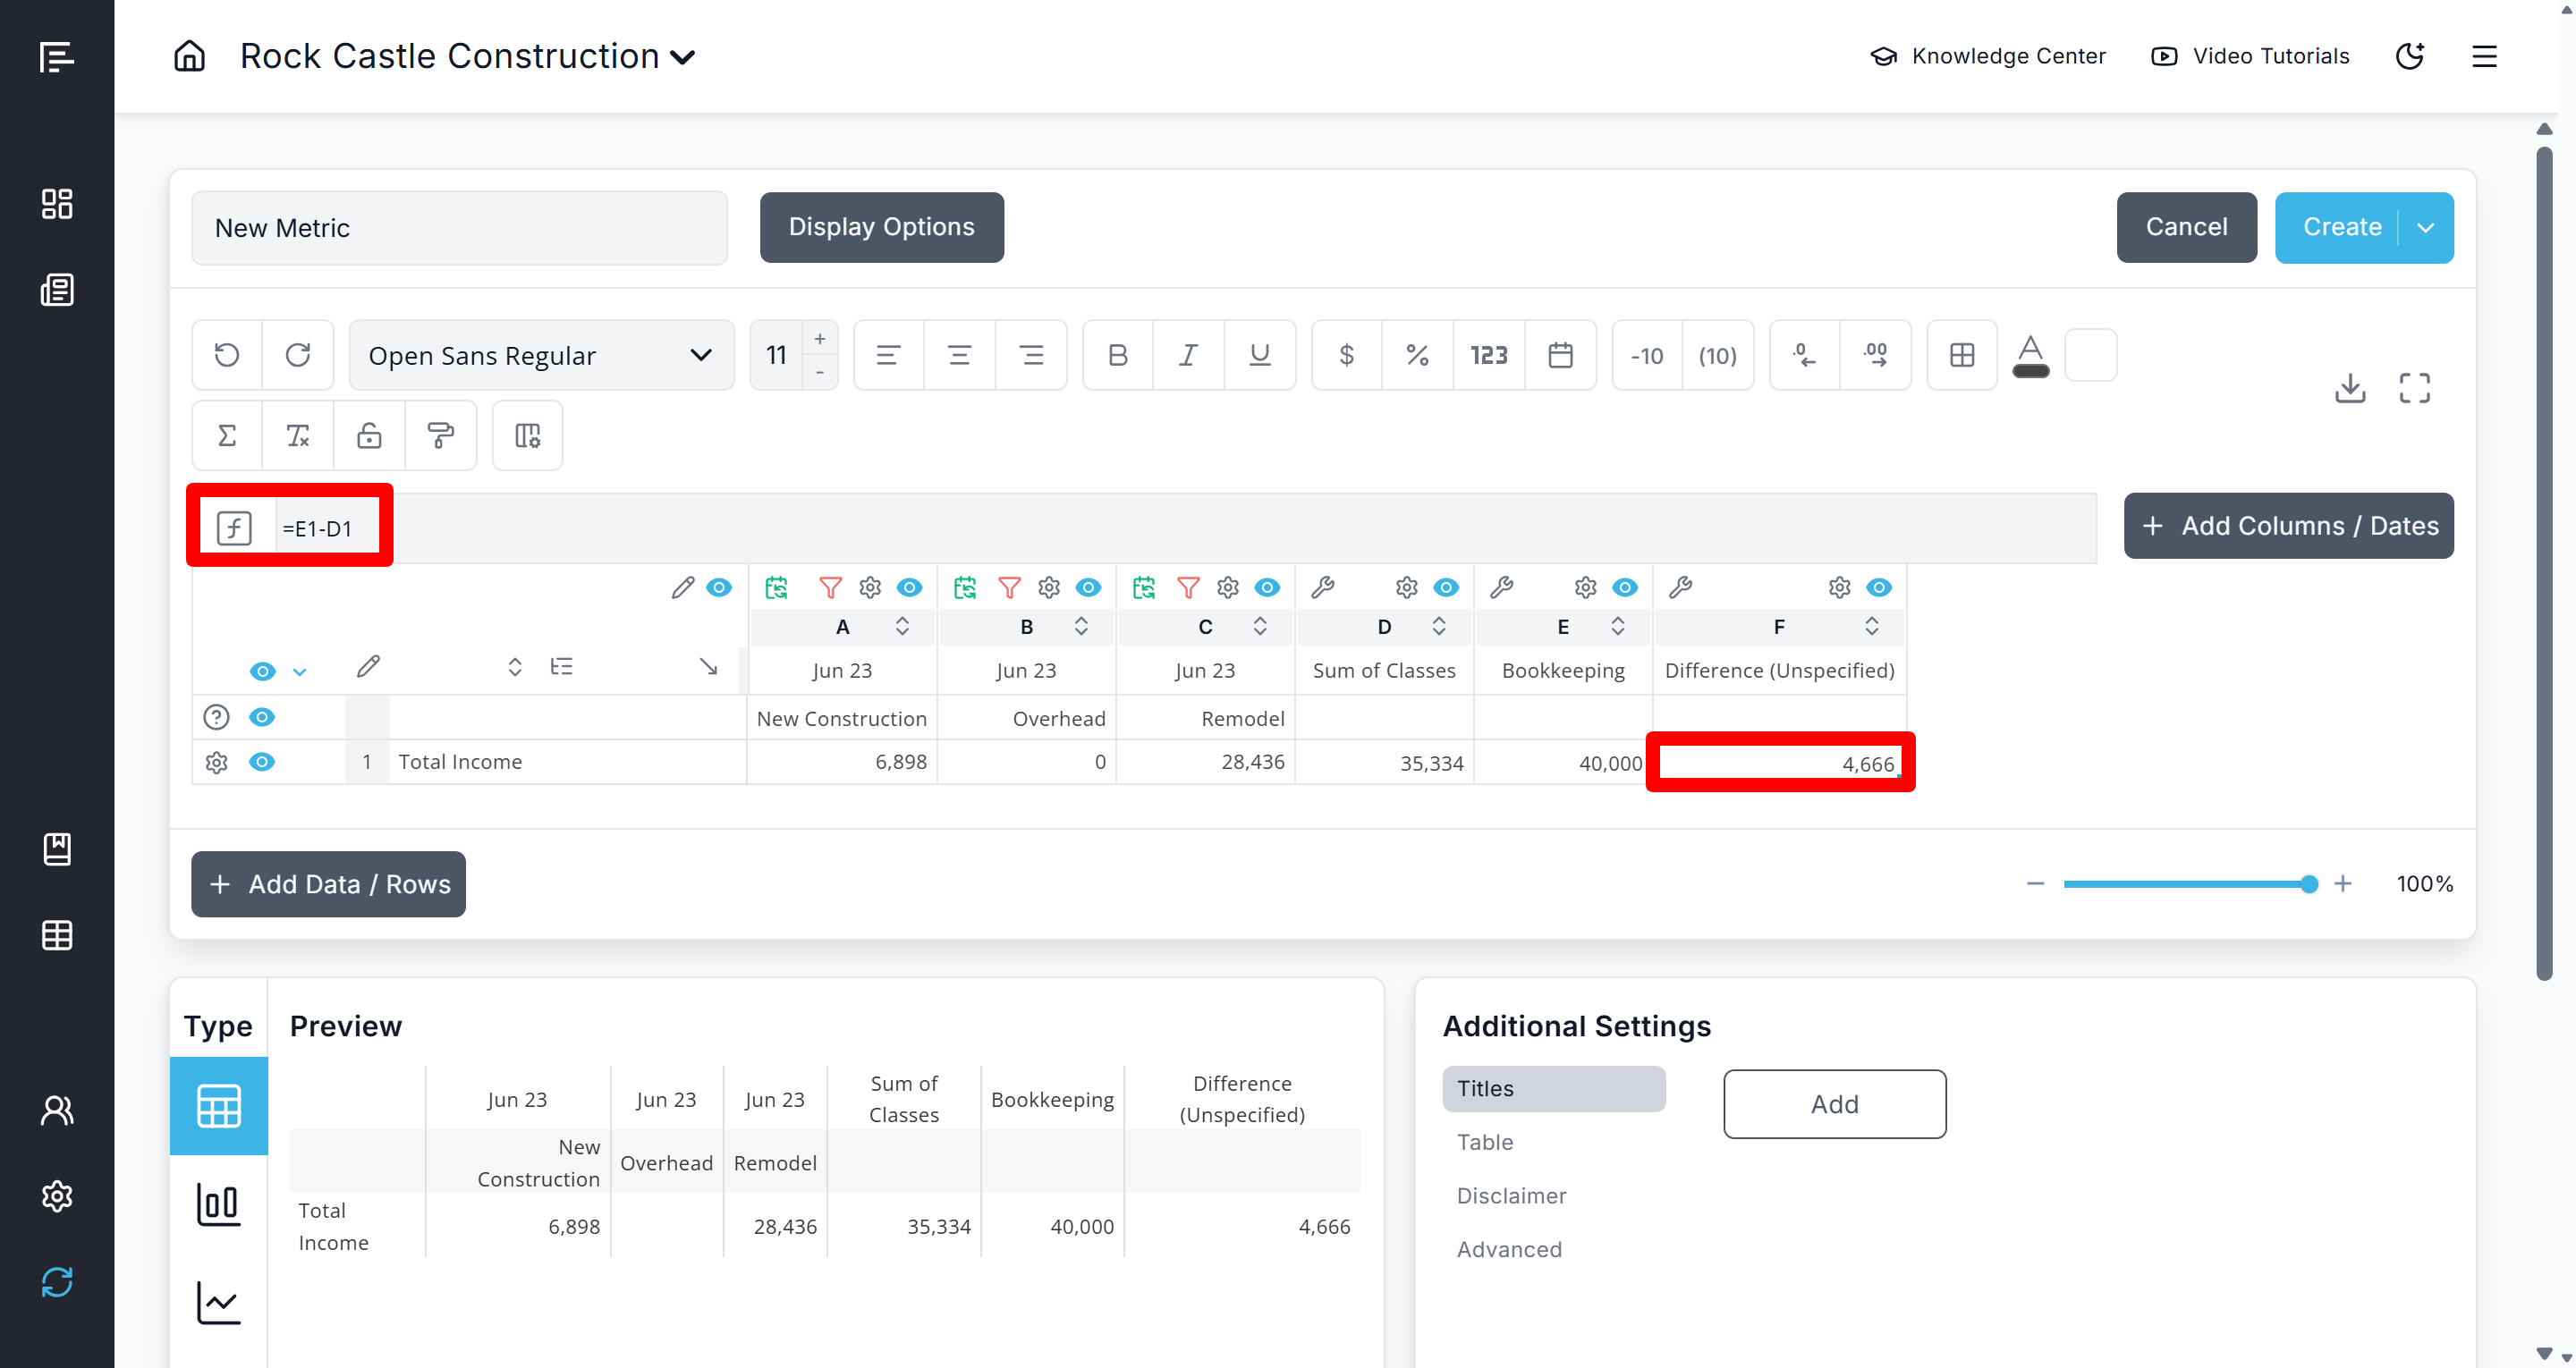Switch to the Advanced settings tab

[1508, 1249]
